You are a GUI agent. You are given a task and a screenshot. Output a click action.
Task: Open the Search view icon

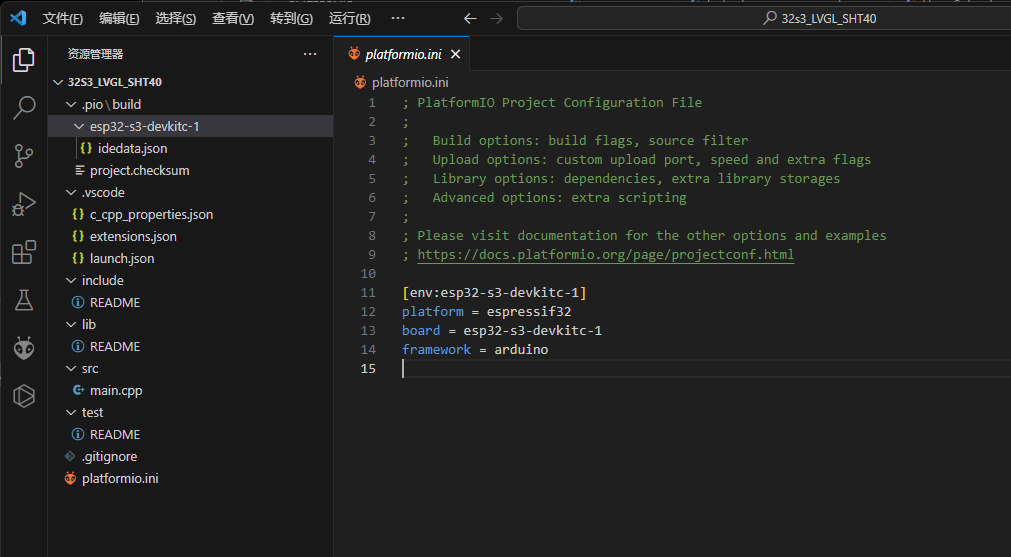23,108
